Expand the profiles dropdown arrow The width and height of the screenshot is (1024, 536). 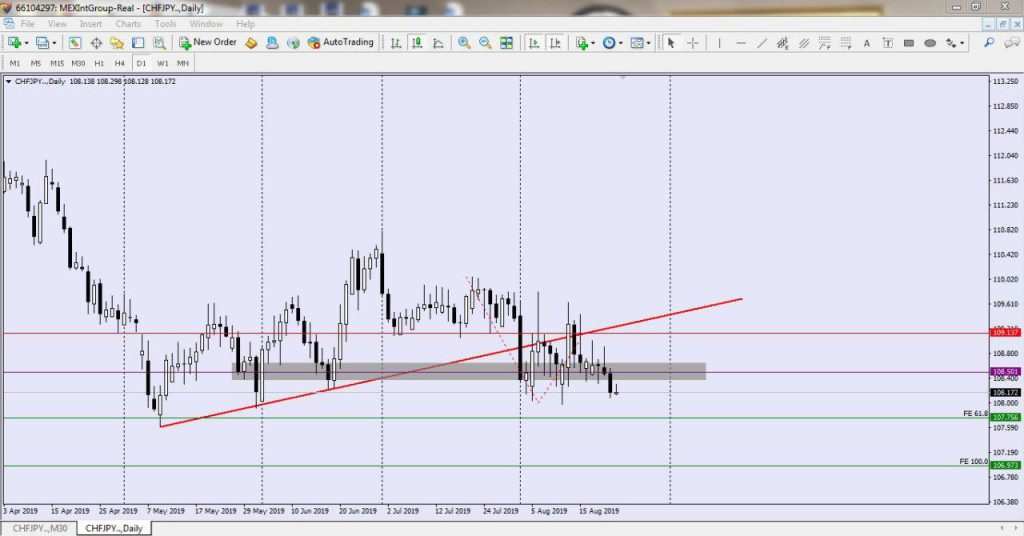pos(54,43)
